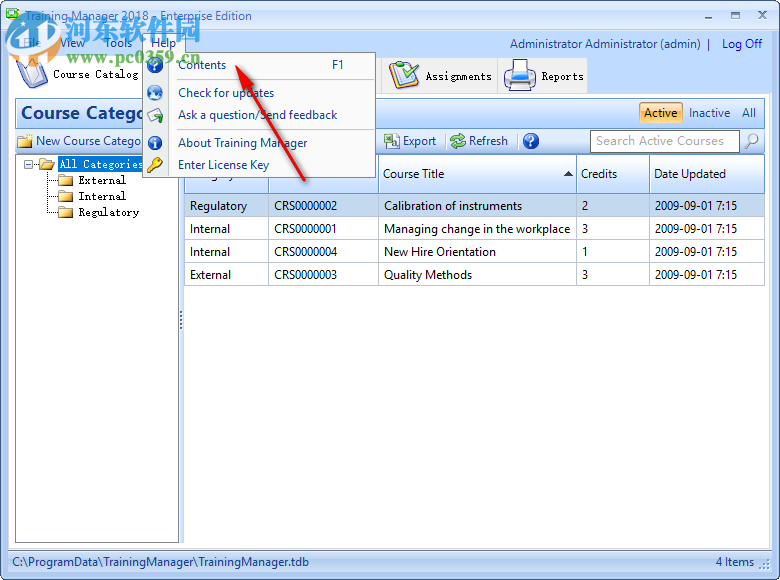Click the blue info About icon
The height and width of the screenshot is (580, 780).
[x=155, y=143]
